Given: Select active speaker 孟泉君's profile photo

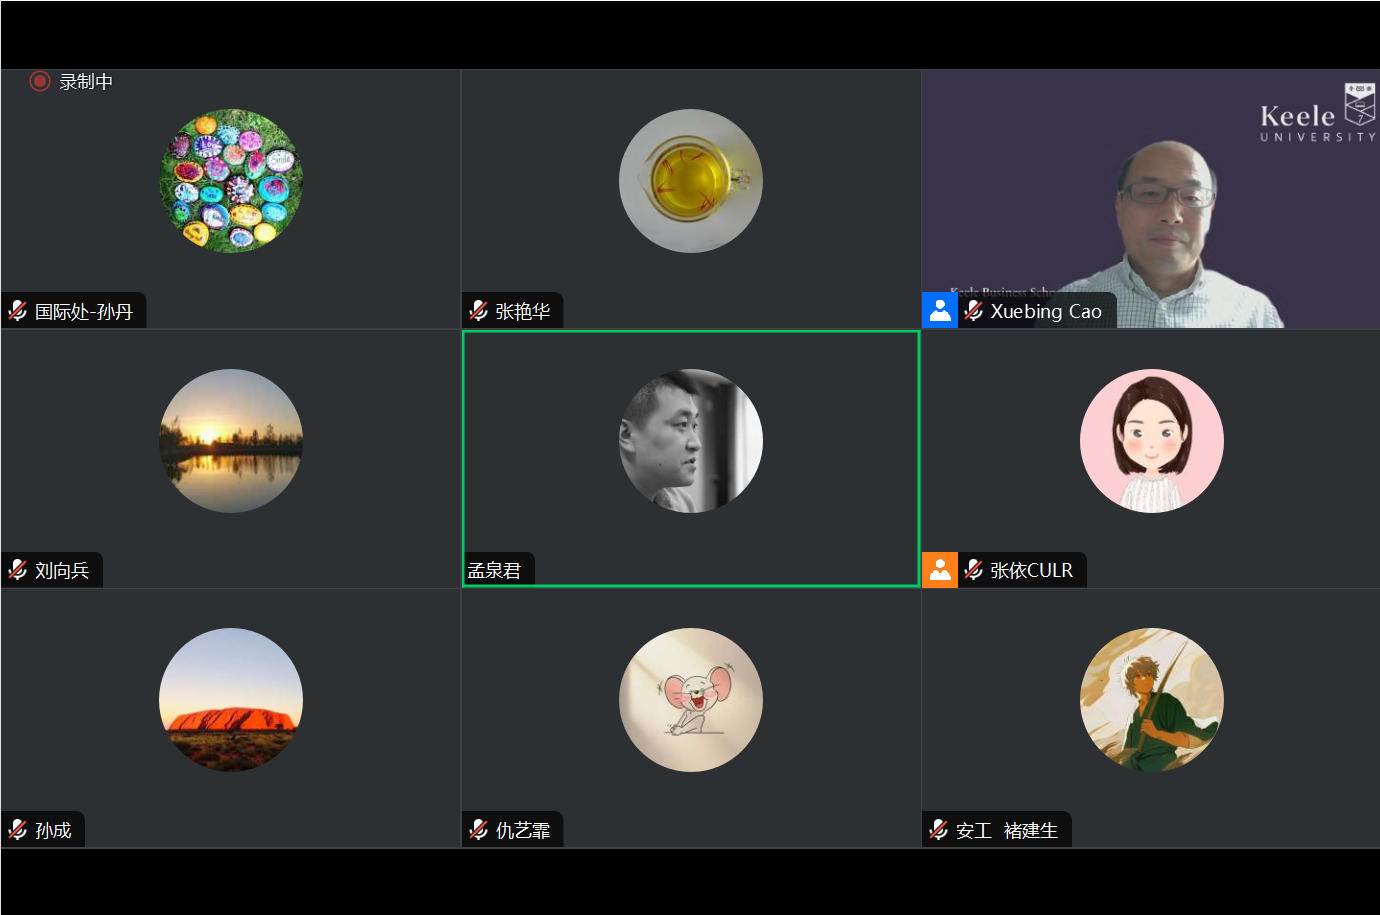Looking at the screenshot, I should coord(691,441).
